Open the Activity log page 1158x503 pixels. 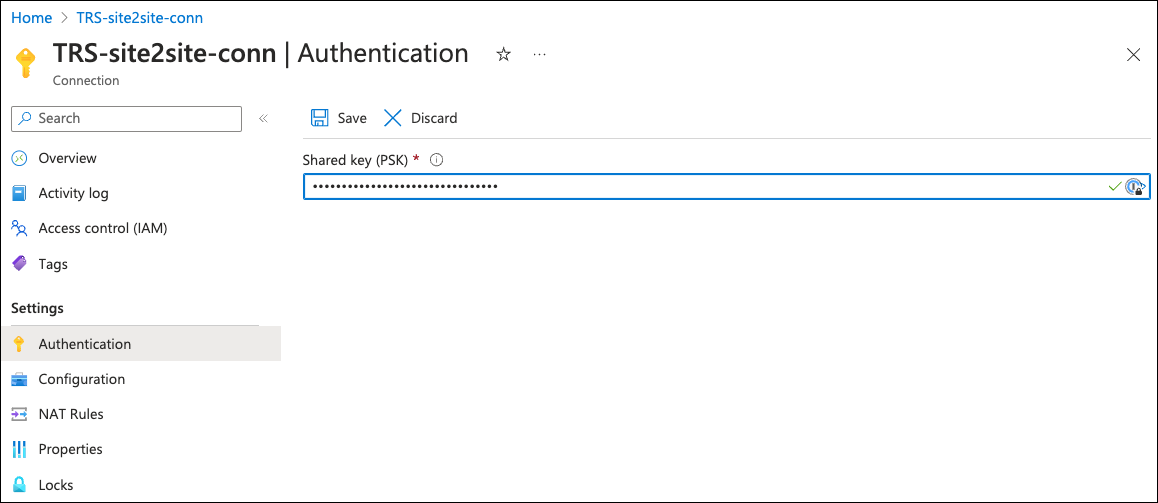point(73,193)
